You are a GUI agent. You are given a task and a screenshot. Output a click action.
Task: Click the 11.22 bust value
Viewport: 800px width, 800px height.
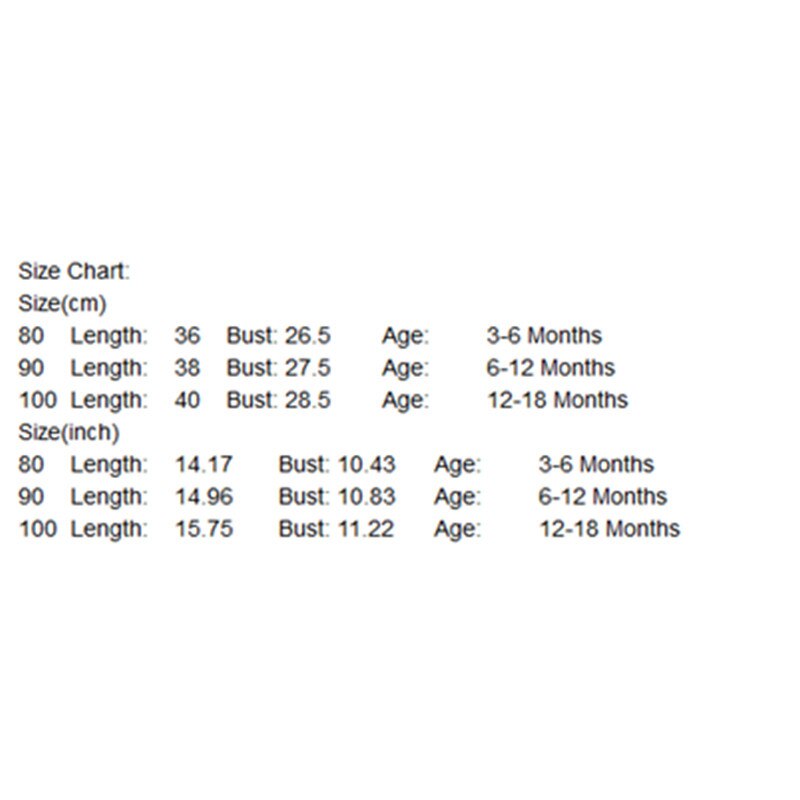[366, 529]
